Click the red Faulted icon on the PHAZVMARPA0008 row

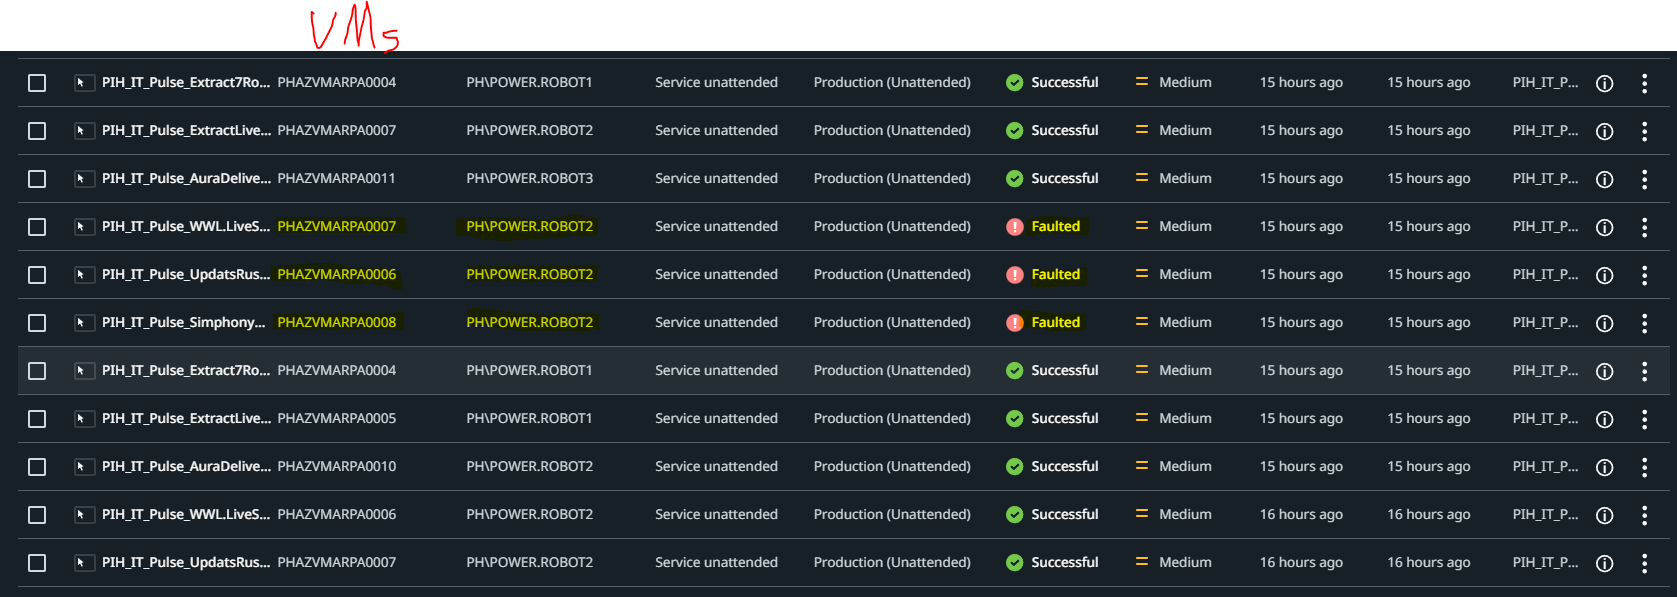point(1014,323)
